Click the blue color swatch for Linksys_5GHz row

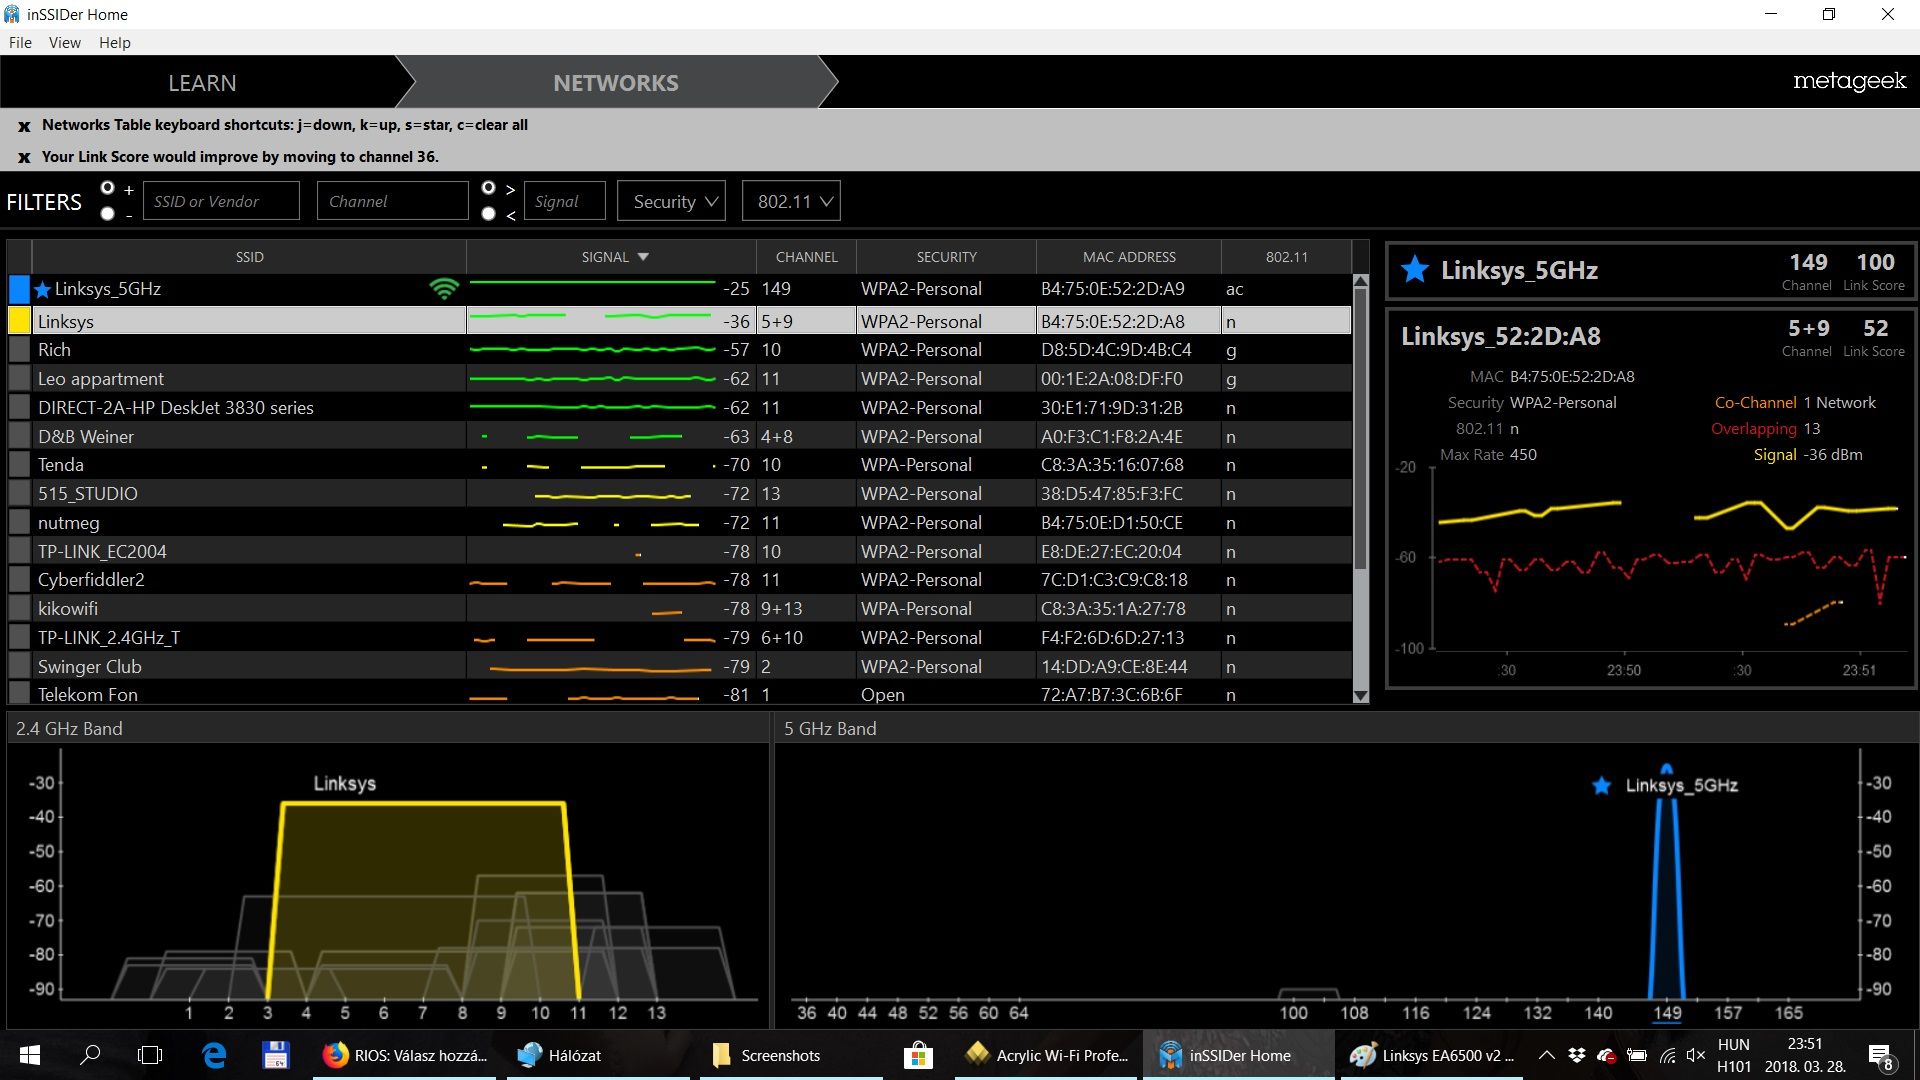(19, 289)
